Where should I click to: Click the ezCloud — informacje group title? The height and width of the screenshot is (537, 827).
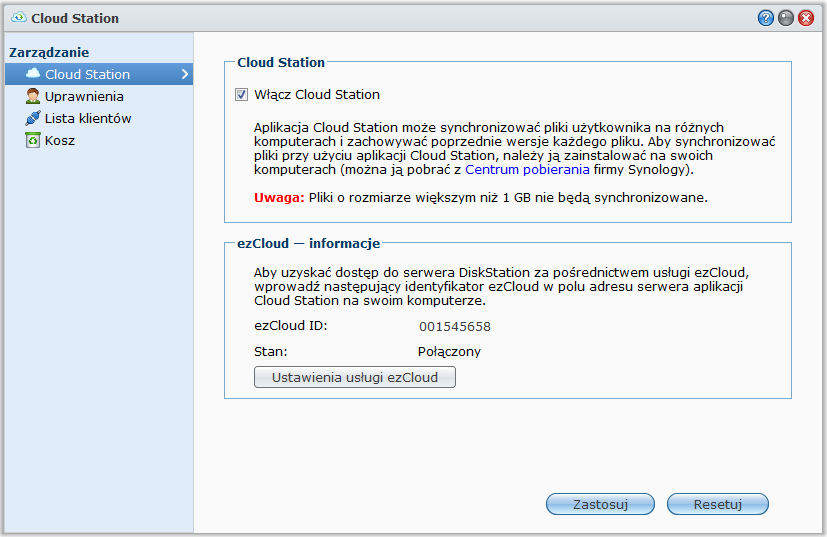309,243
